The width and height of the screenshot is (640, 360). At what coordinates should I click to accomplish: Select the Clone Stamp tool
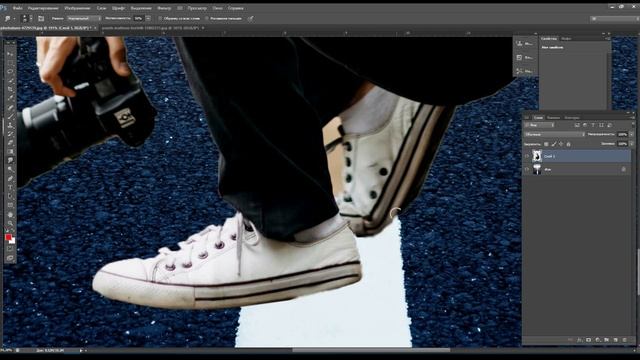(x=10, y=125)
